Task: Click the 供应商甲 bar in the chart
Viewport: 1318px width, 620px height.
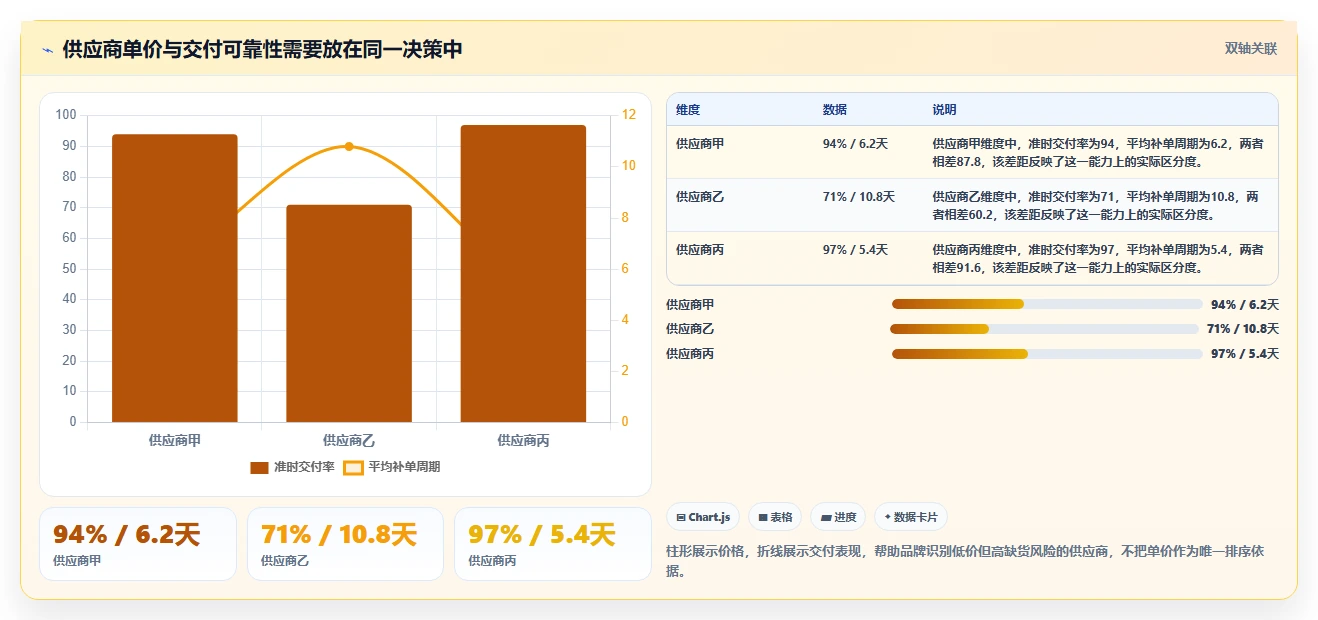Action: tap(175, 278)
